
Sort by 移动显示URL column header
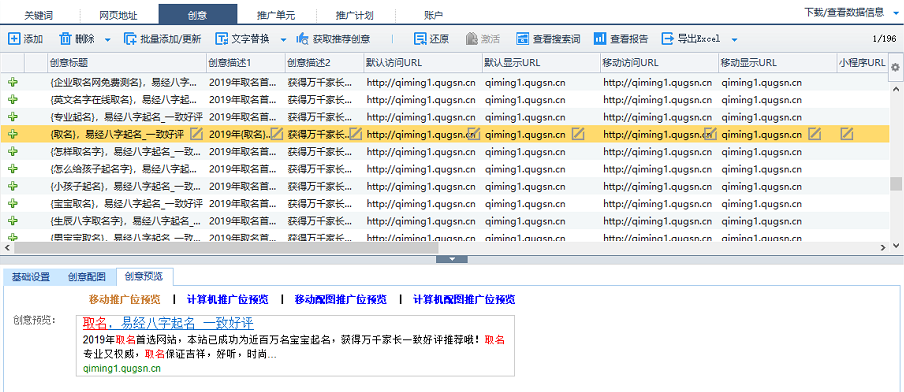click(x=777, y=62)
